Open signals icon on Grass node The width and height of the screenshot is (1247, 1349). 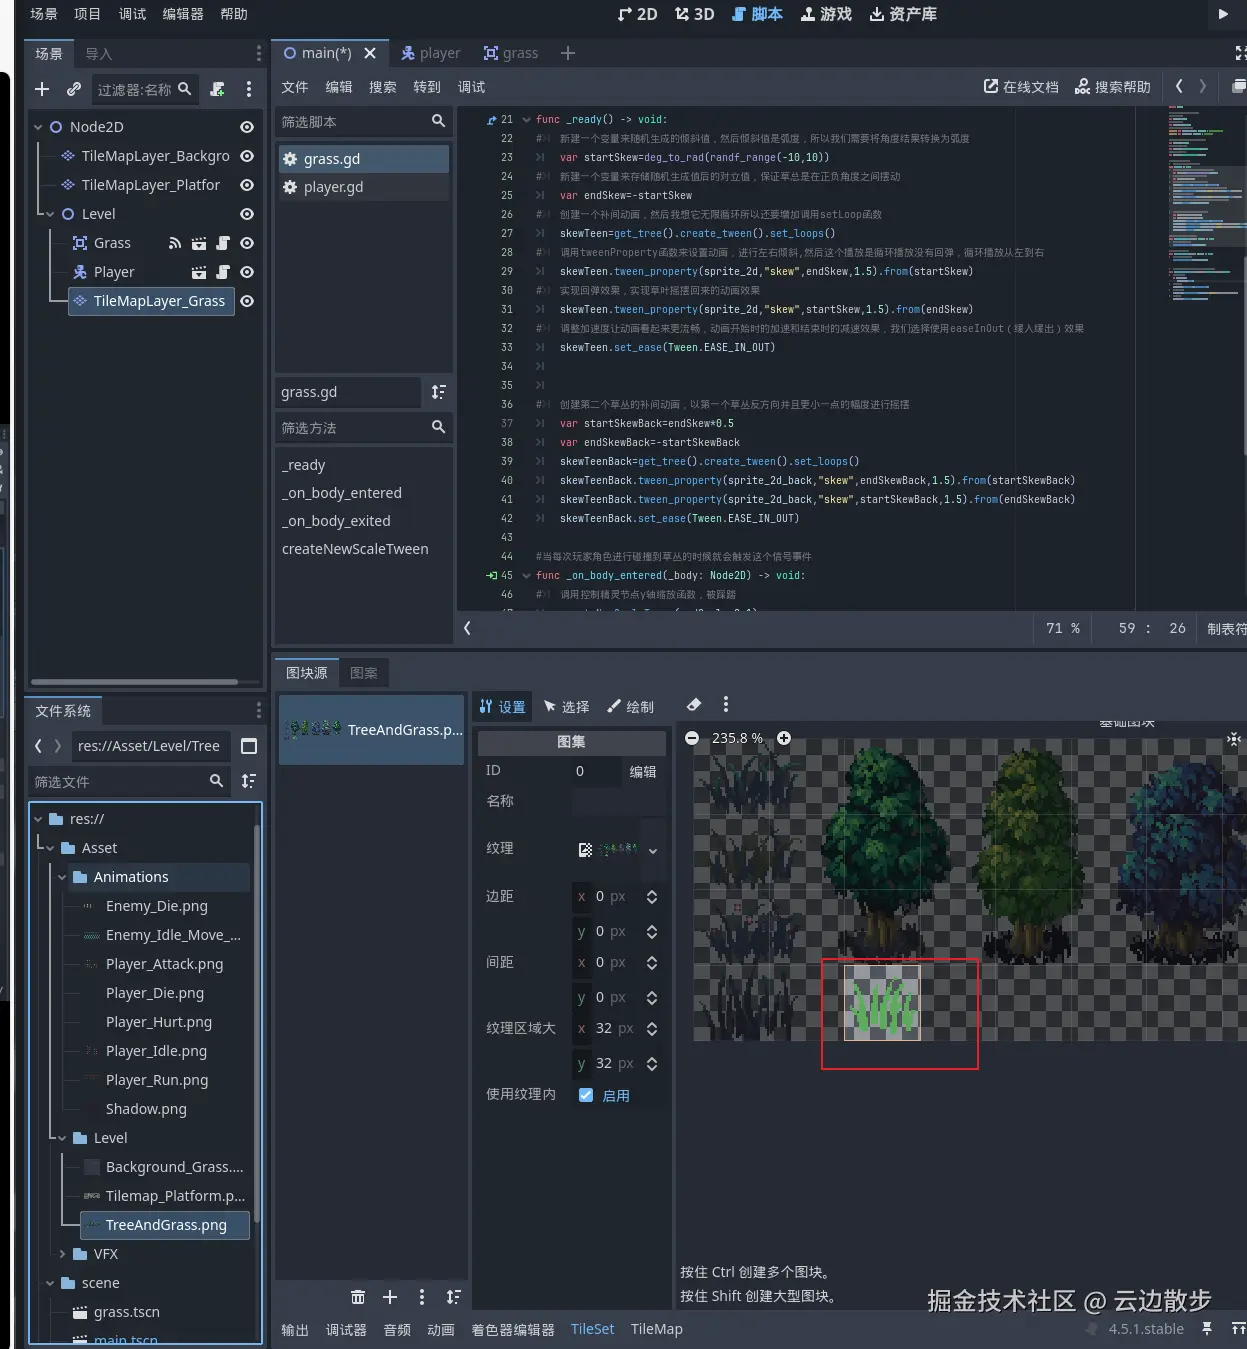175,243
